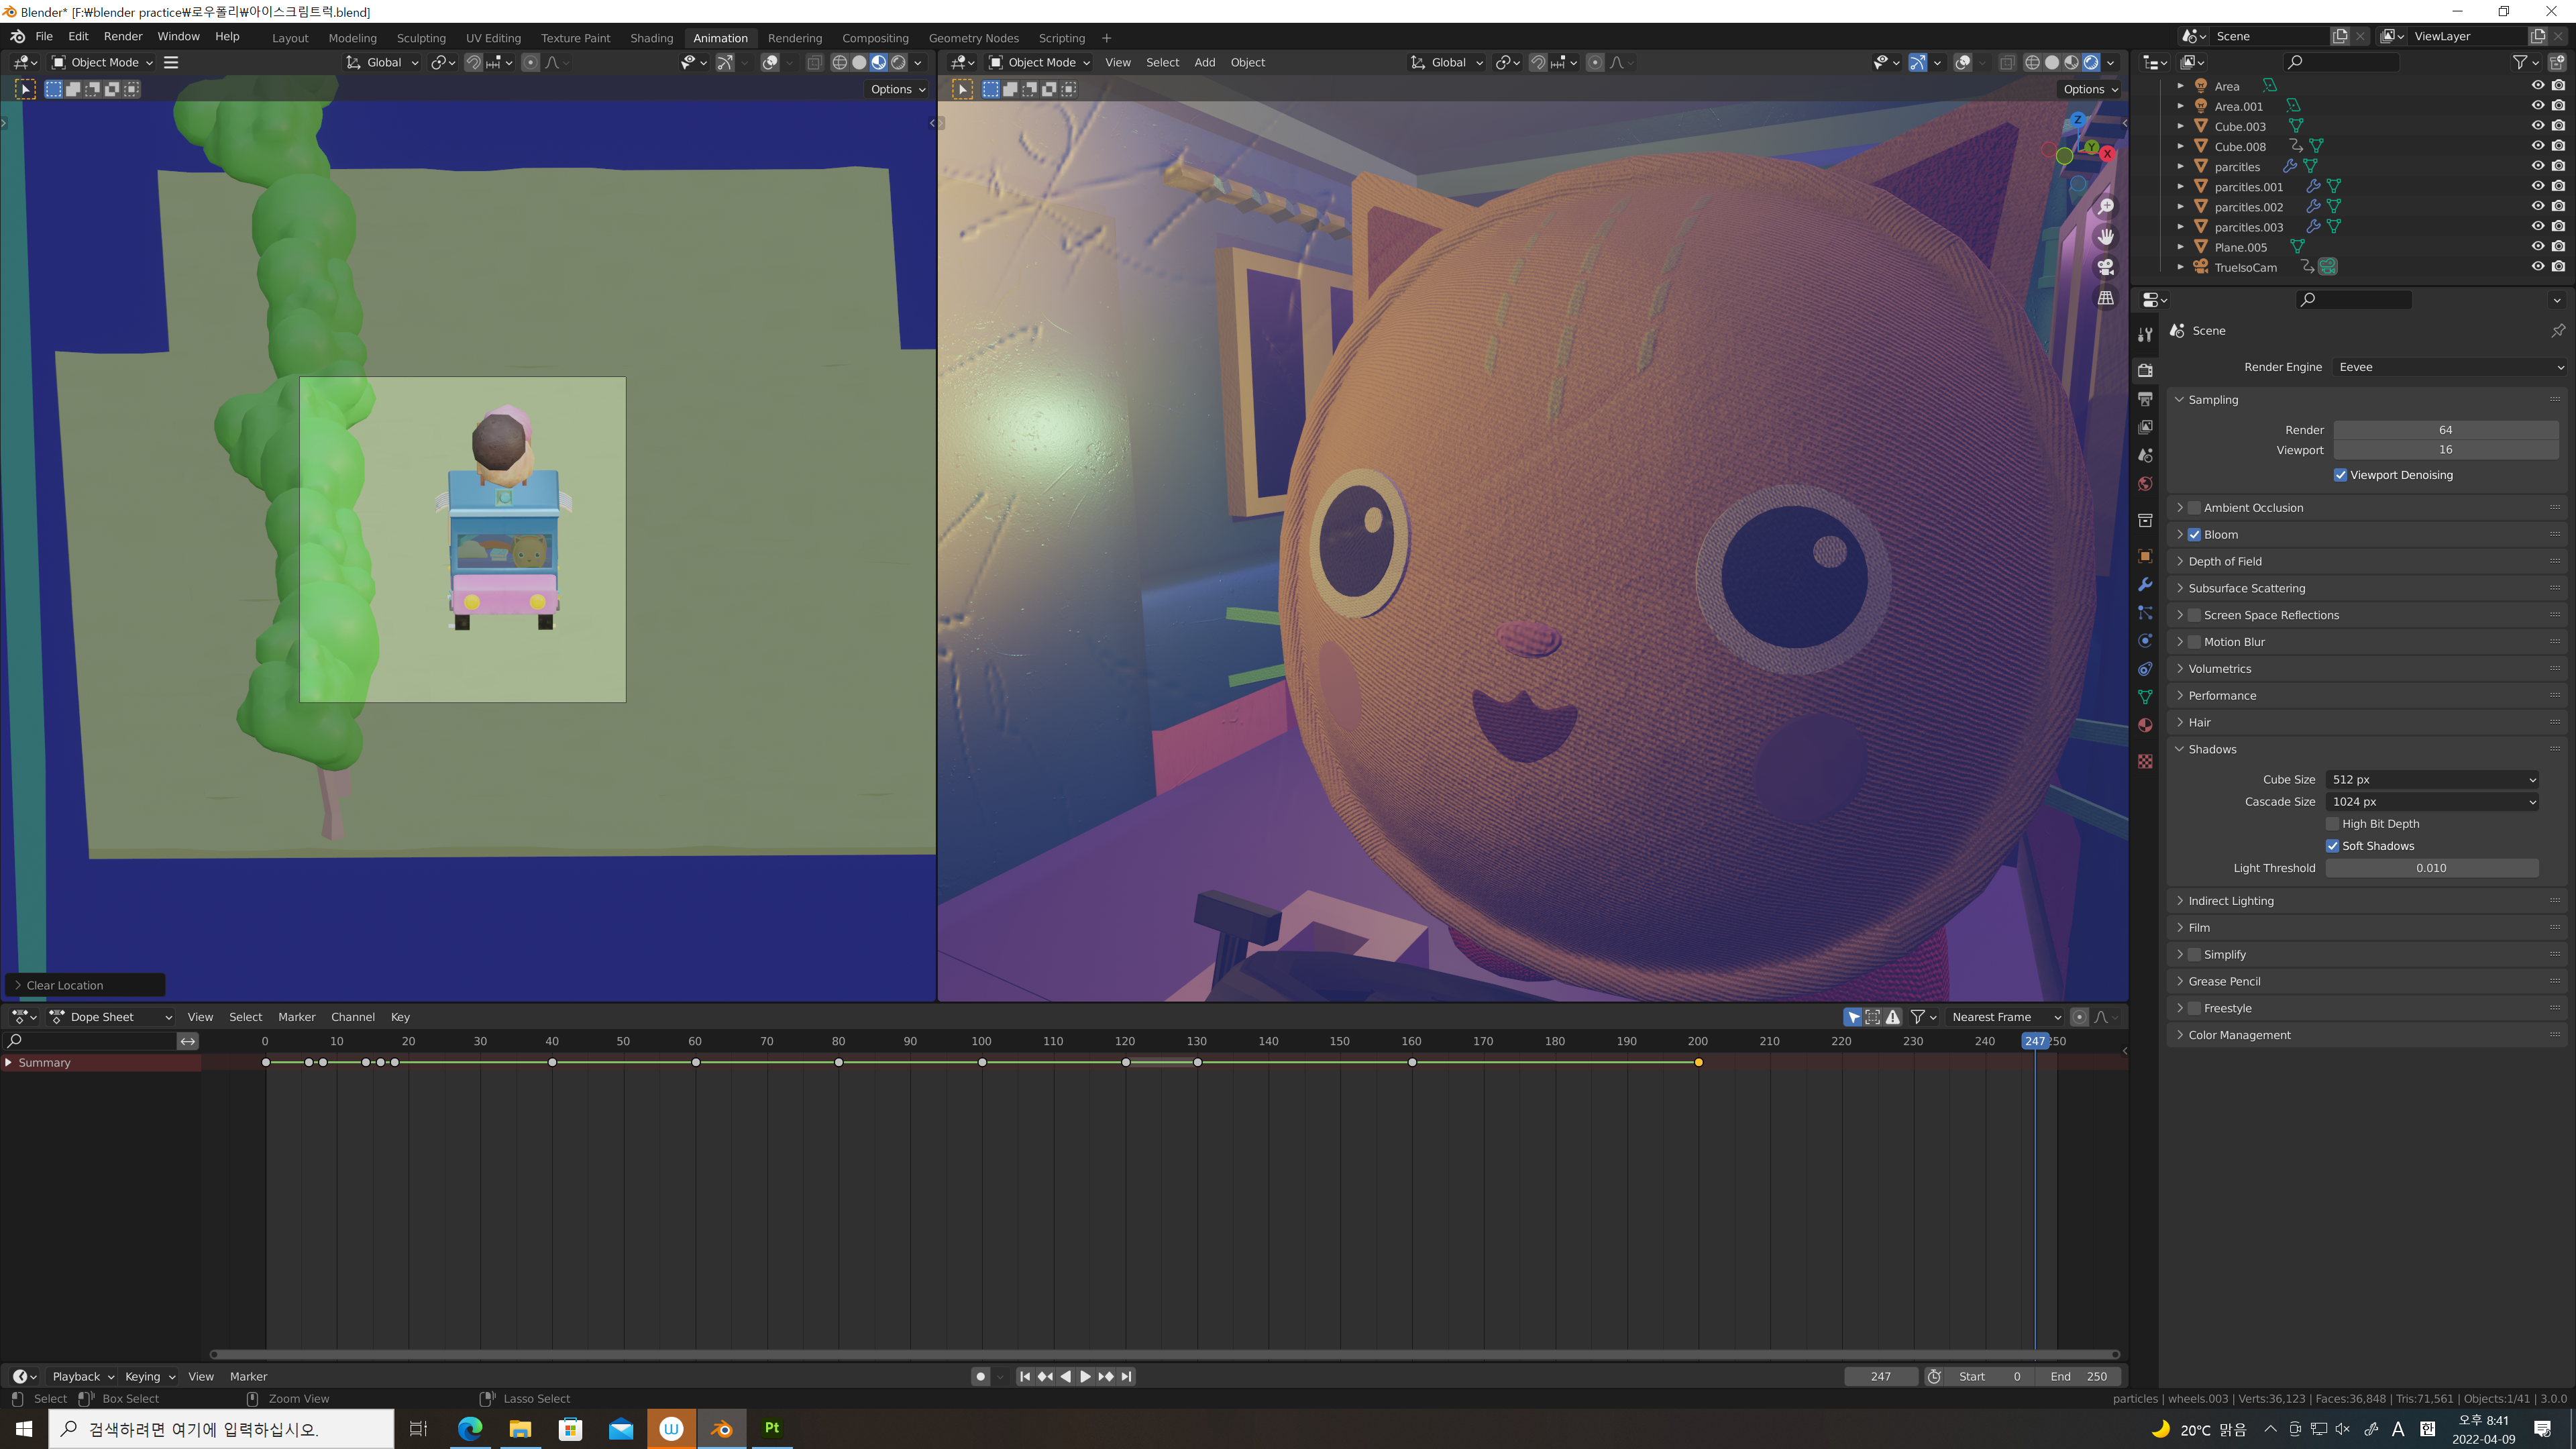Expand the Color Management panel
This screenshot has width=2576, height=1449.
point(2239,1035)
